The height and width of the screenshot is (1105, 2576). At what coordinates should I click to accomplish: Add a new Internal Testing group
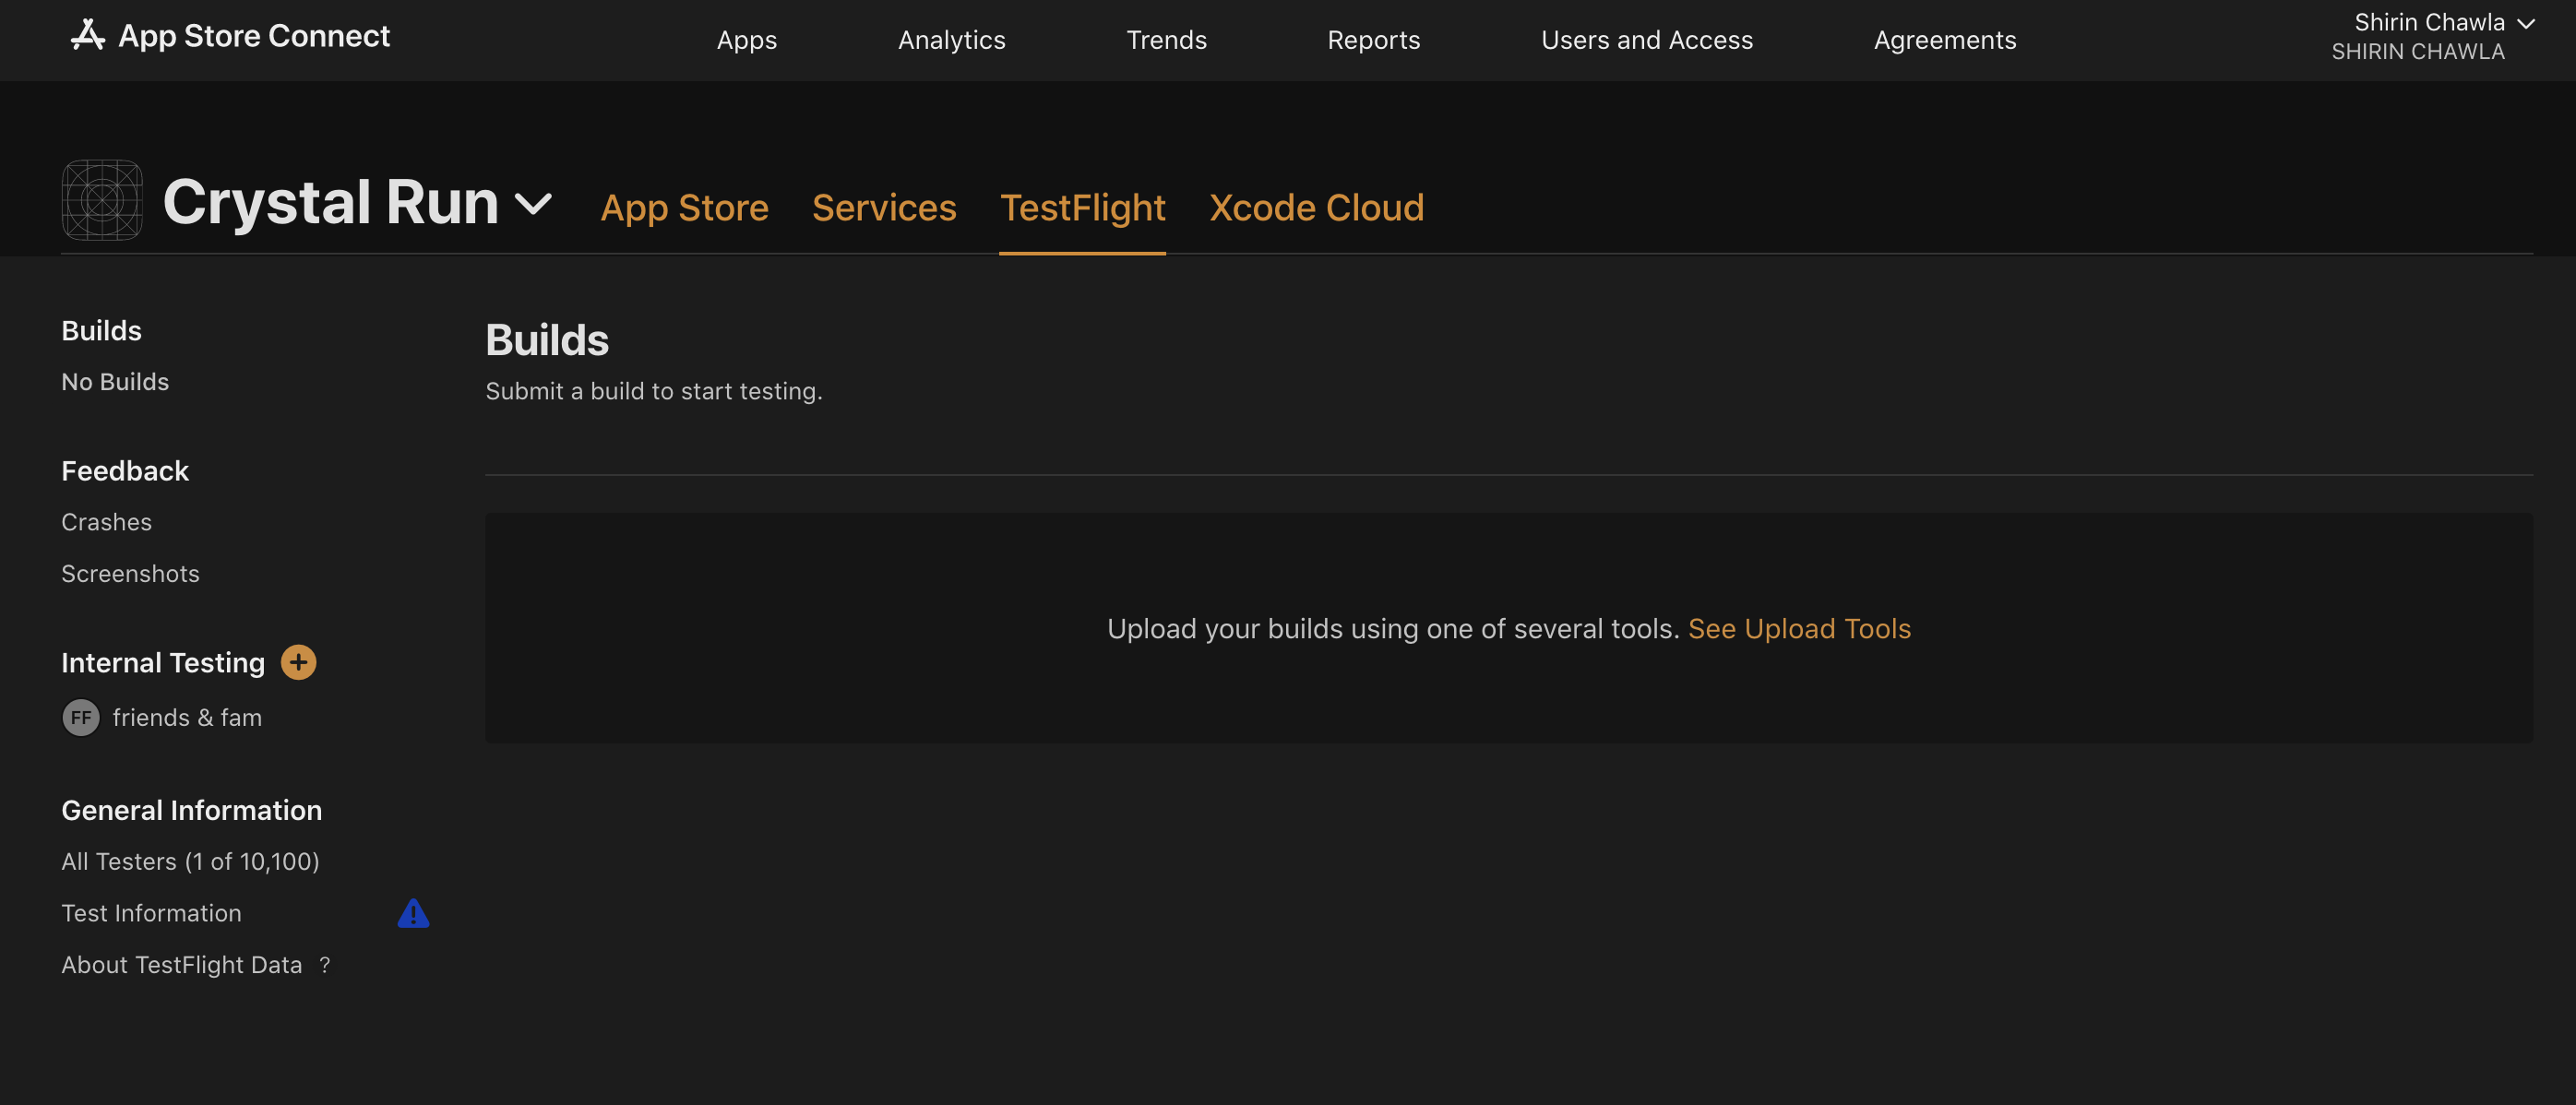tap(298, 662)
